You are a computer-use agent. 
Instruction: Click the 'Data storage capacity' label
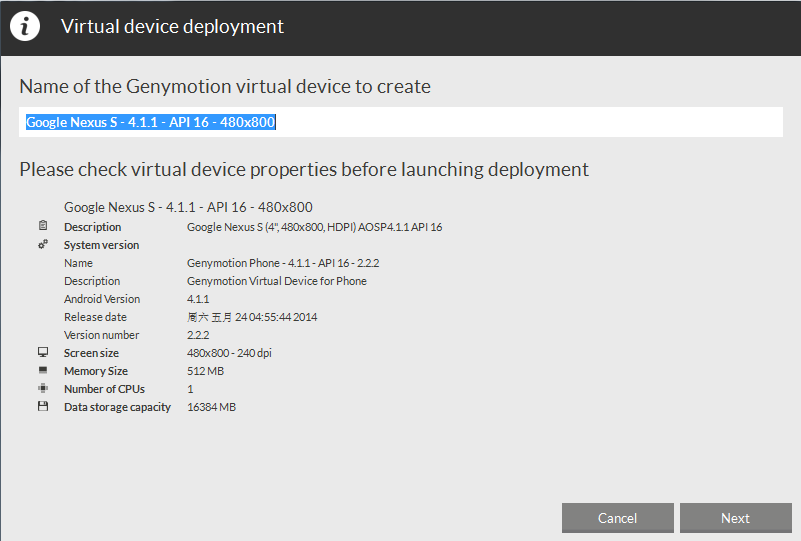[x=117, y=407]
